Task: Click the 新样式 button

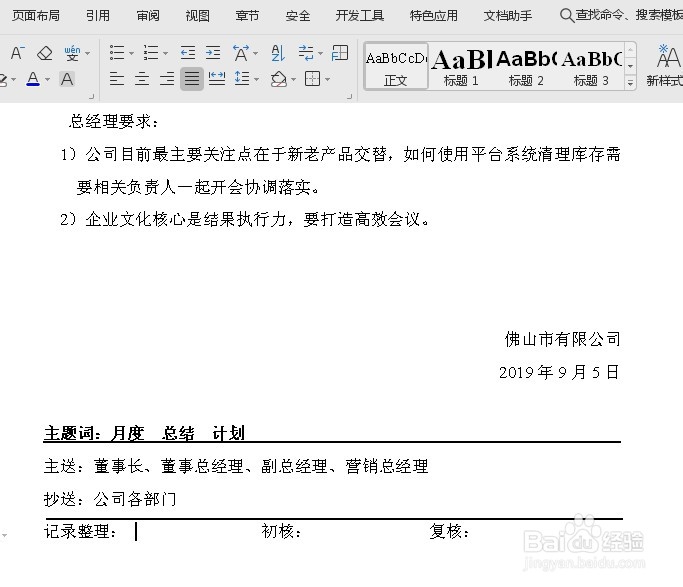Action: [664, 65]
